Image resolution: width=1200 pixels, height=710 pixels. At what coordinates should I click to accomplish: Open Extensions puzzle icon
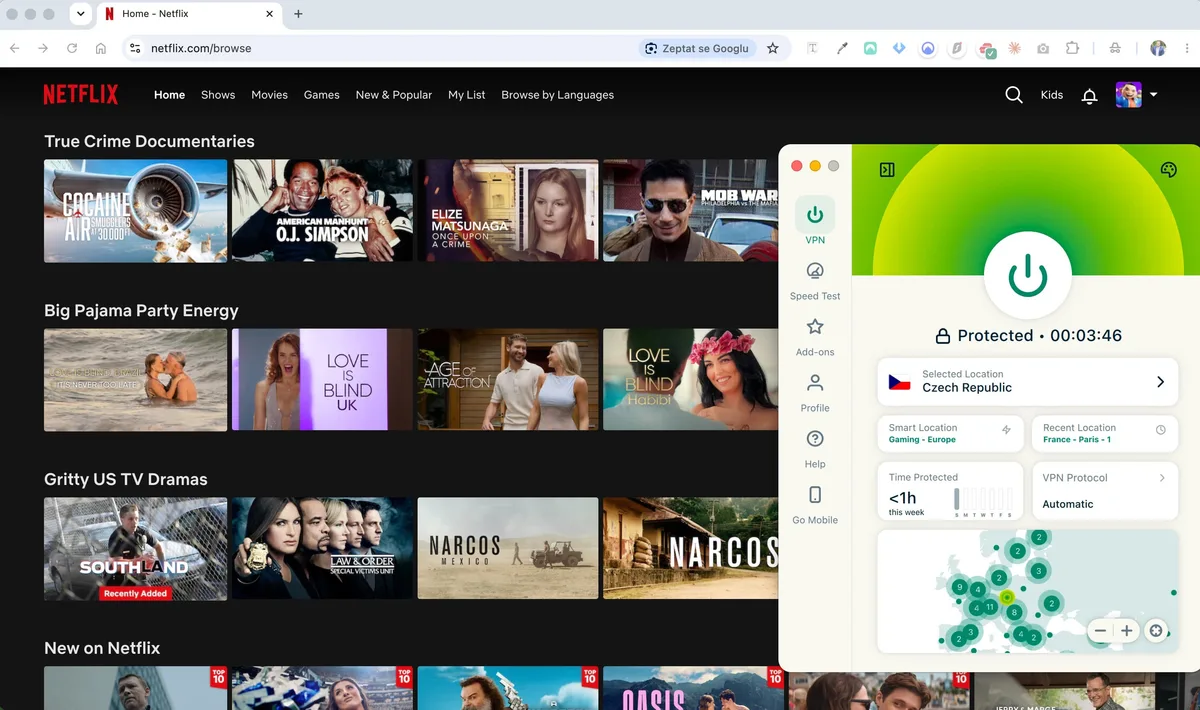pyautogui.click(x=1072, y=48)
